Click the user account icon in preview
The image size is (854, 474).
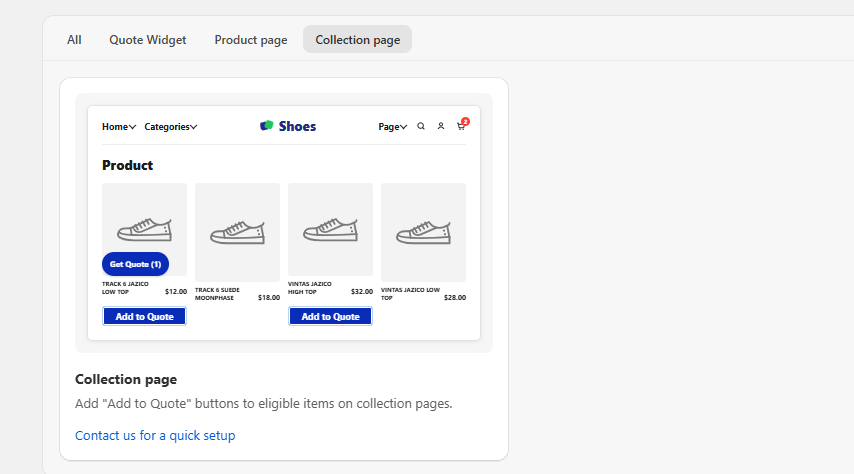coord(441,126)
